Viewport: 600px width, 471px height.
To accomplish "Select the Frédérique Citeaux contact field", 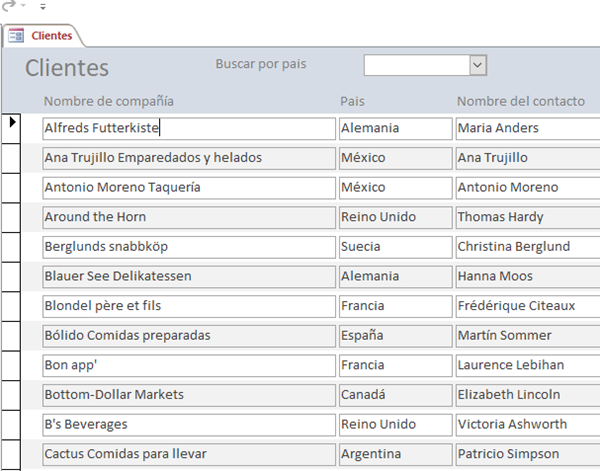I will coord(527,306).
